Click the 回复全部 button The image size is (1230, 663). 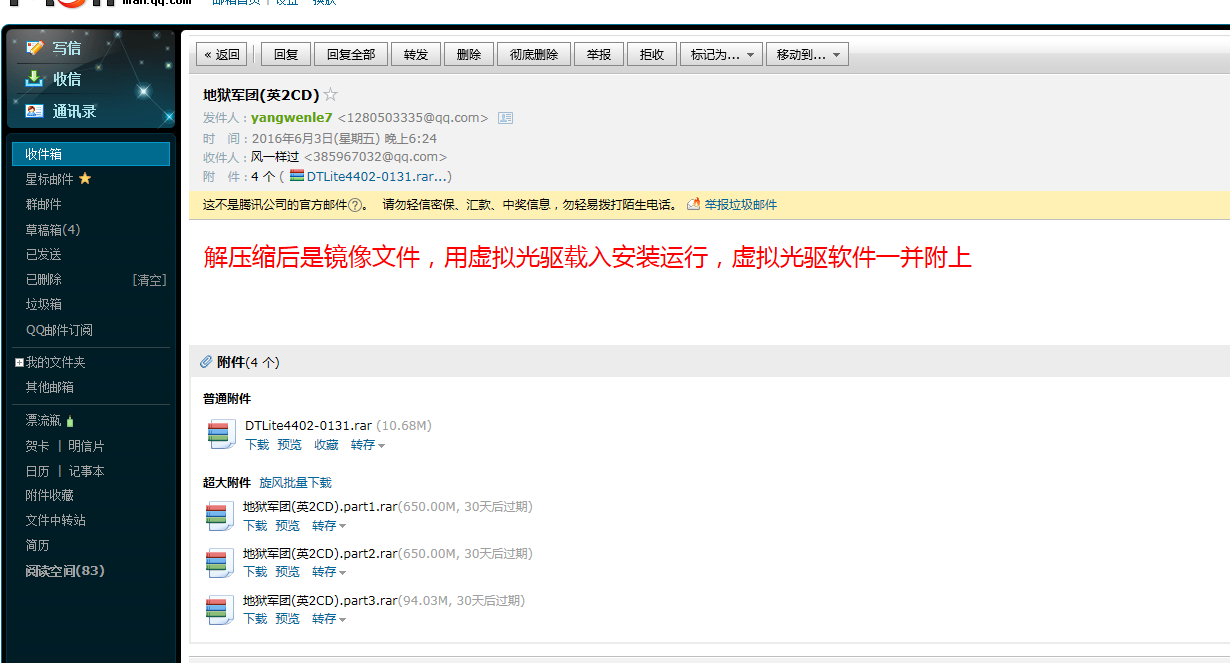coord(351,55)
